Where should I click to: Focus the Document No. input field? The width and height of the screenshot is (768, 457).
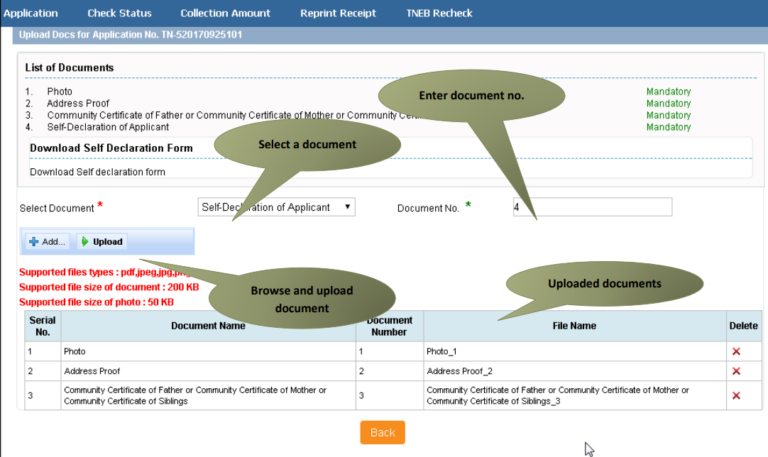tap(590, 207)
